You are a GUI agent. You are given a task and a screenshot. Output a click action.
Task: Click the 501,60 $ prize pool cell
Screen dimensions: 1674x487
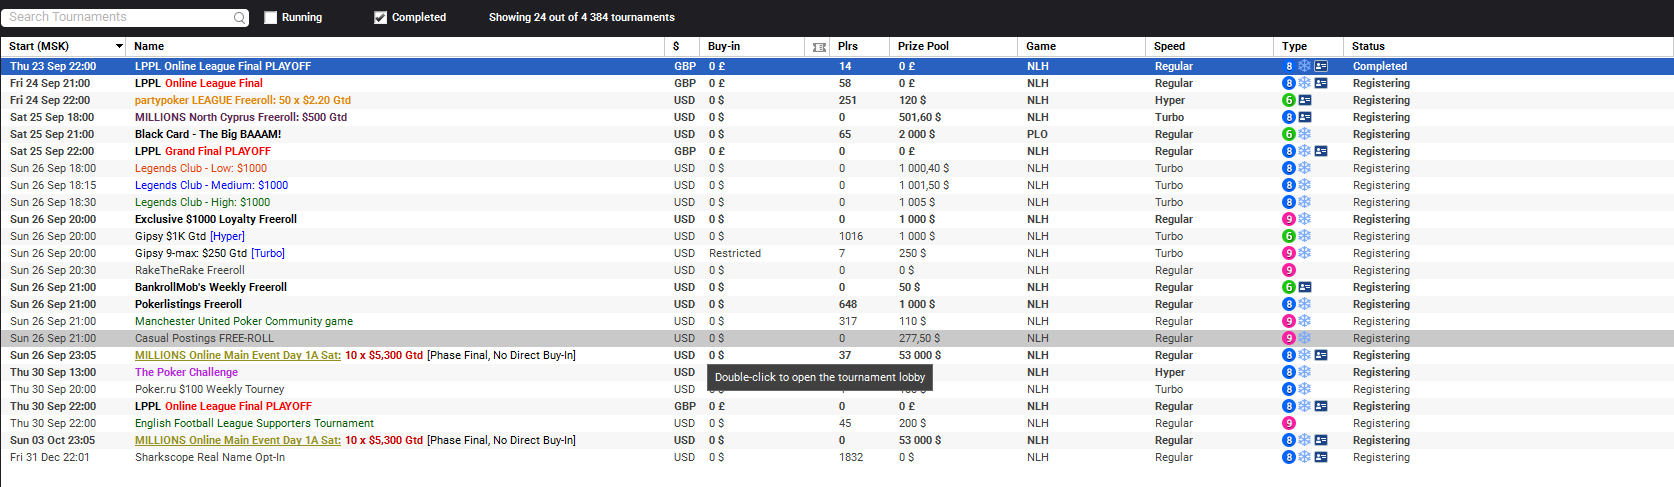click(920, 117)
